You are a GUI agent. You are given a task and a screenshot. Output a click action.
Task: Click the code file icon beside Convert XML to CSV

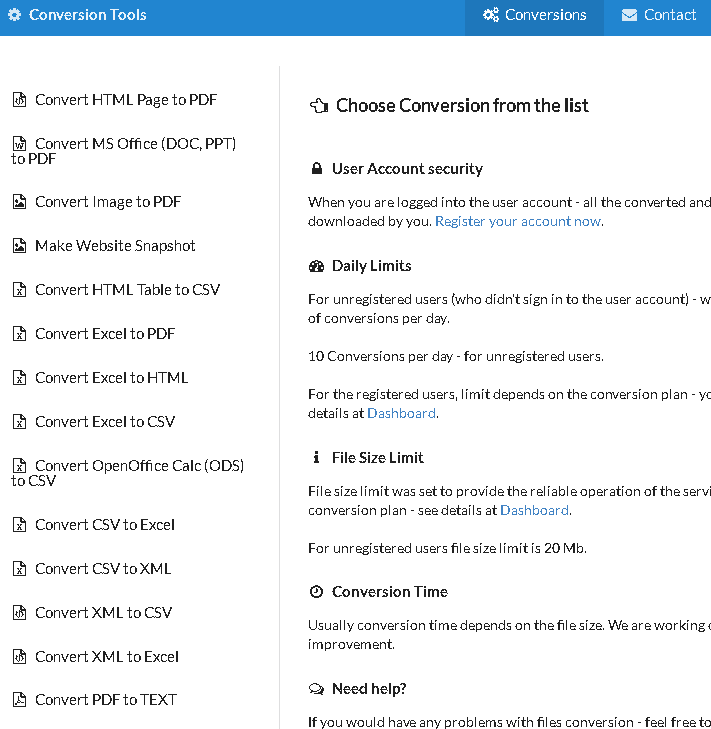19,613
